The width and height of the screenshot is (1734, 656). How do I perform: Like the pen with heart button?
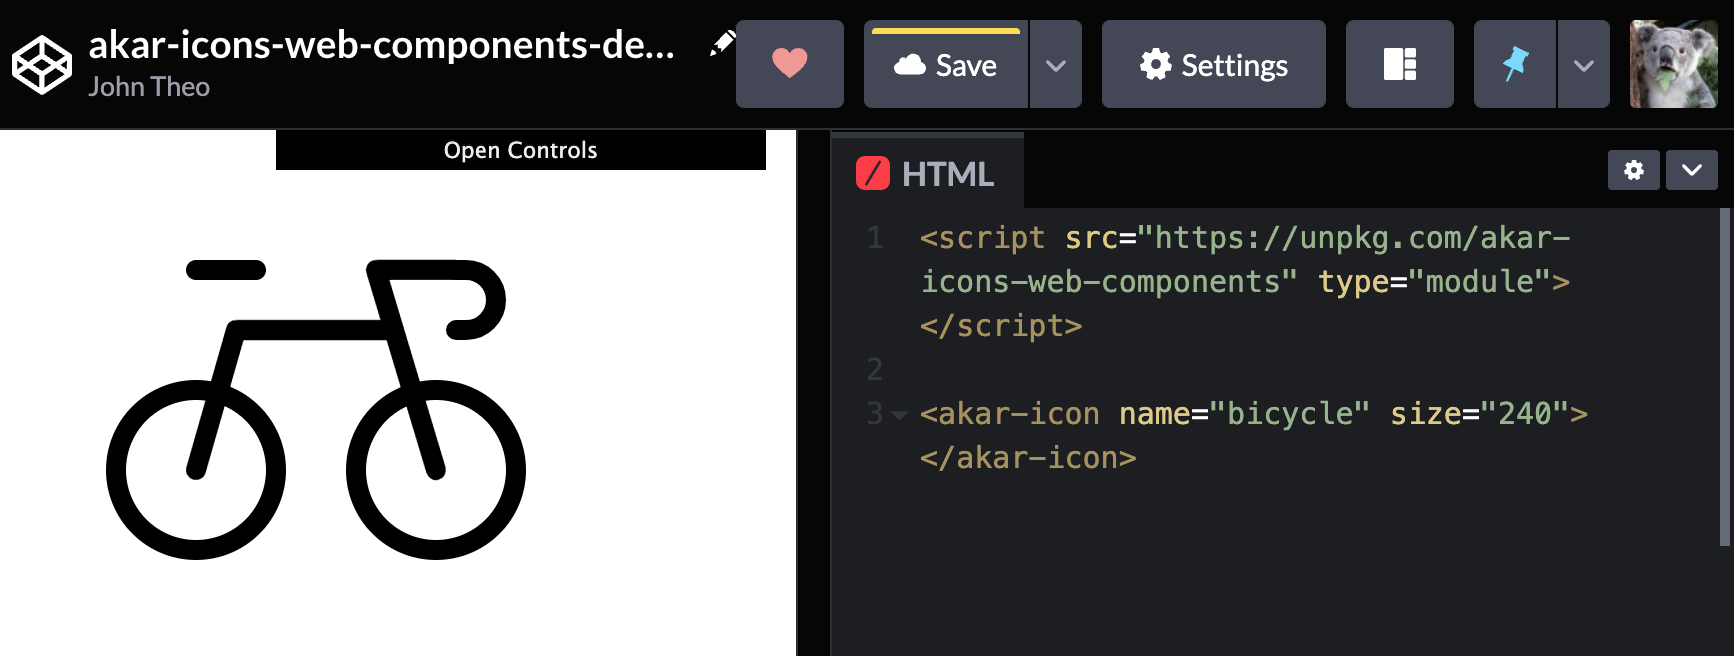click(790, 64)
